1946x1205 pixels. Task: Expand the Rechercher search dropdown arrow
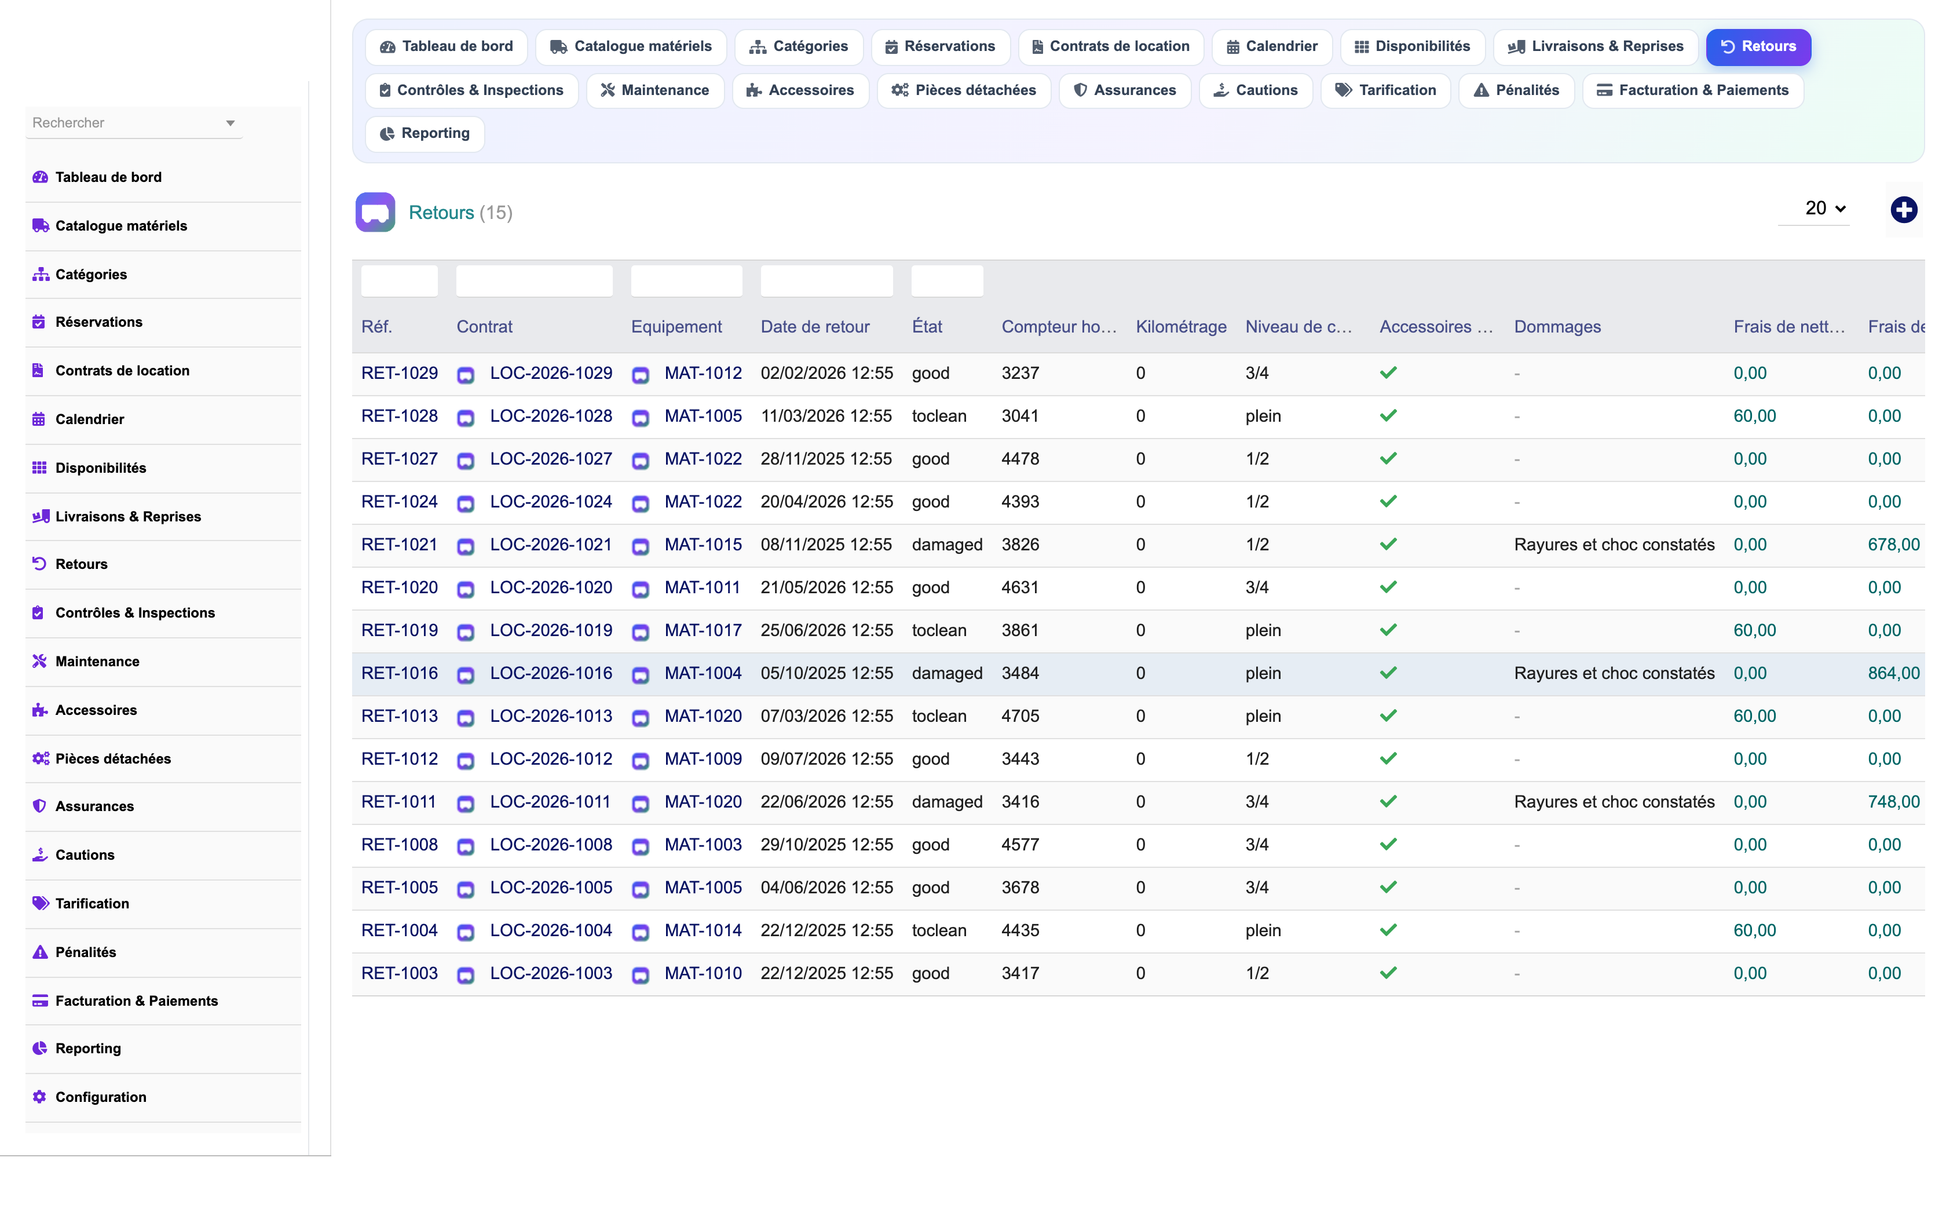point(230,123)
